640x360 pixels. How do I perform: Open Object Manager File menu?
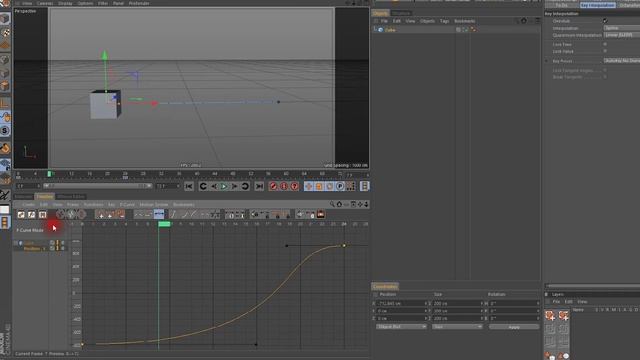tap(384, 21)
